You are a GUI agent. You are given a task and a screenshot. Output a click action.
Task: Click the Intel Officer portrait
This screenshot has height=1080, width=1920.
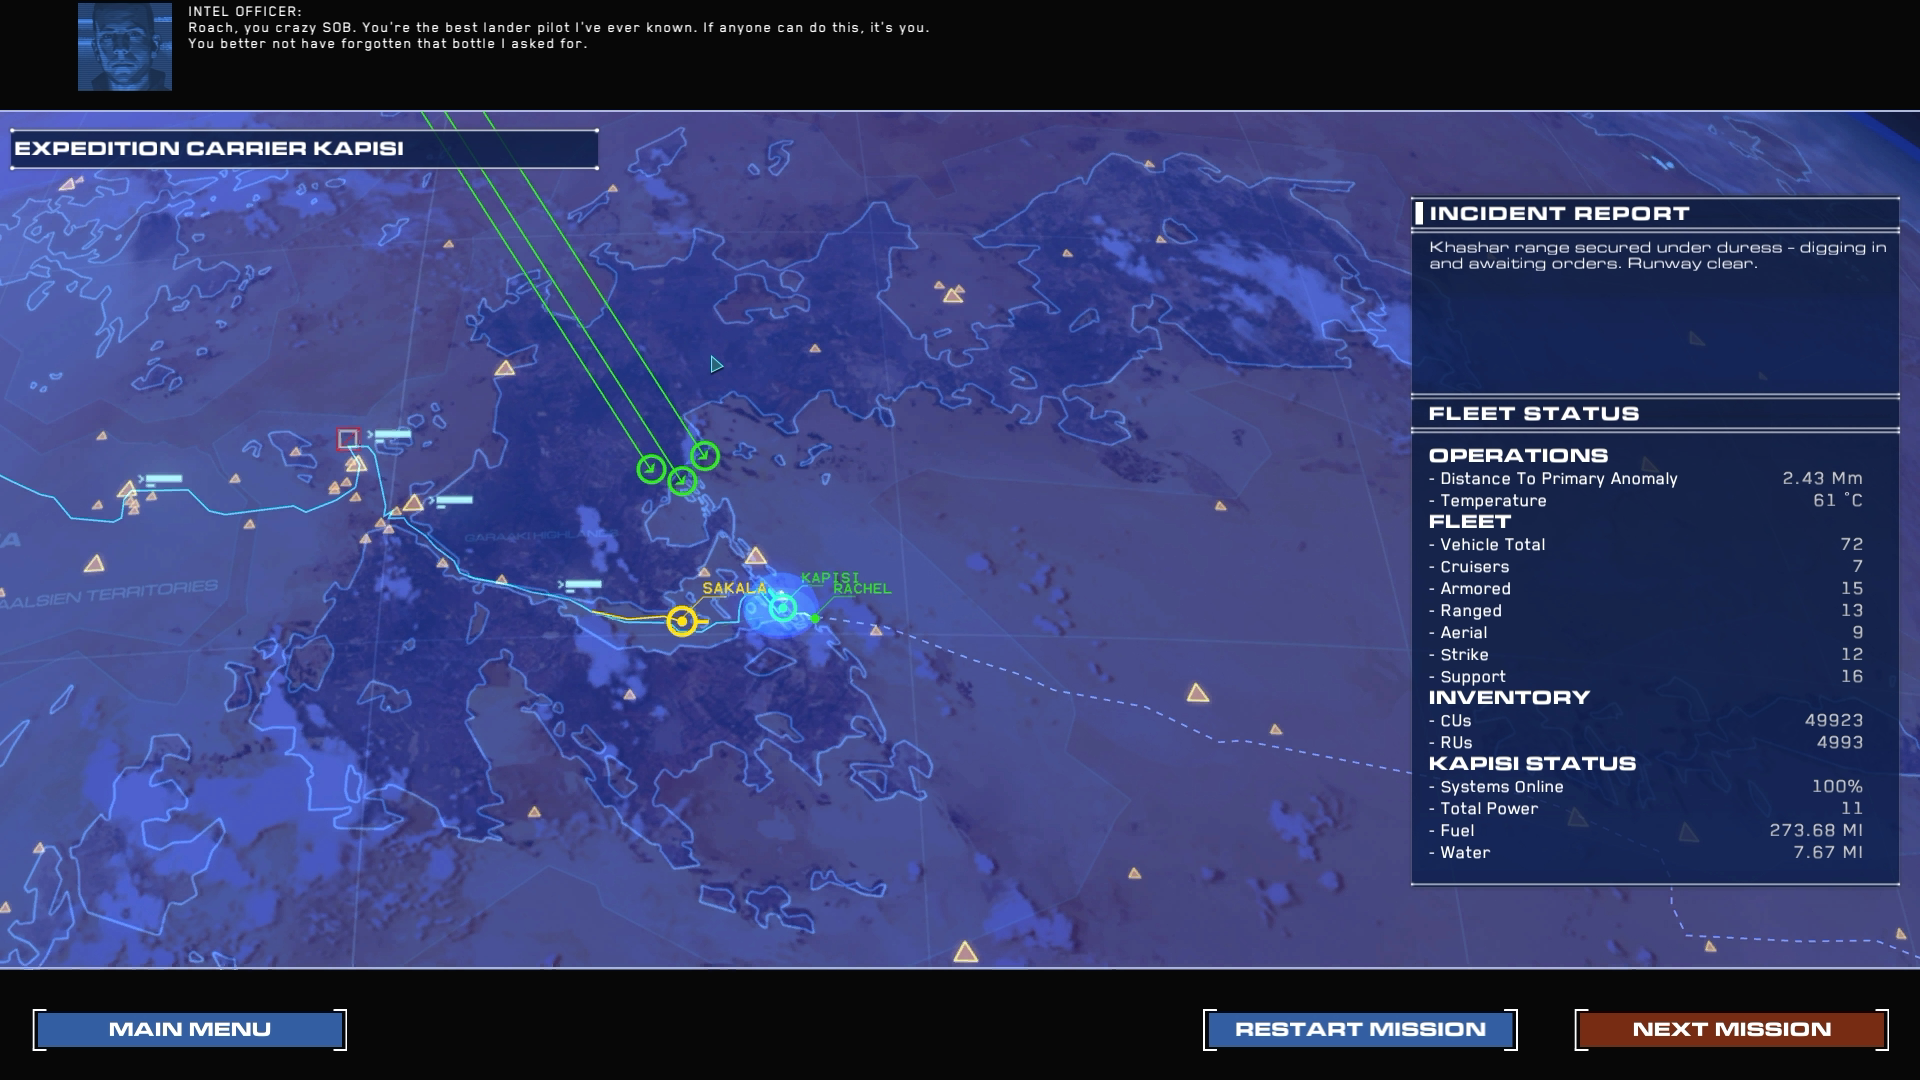pyautogui.click(x=125, y=47)
